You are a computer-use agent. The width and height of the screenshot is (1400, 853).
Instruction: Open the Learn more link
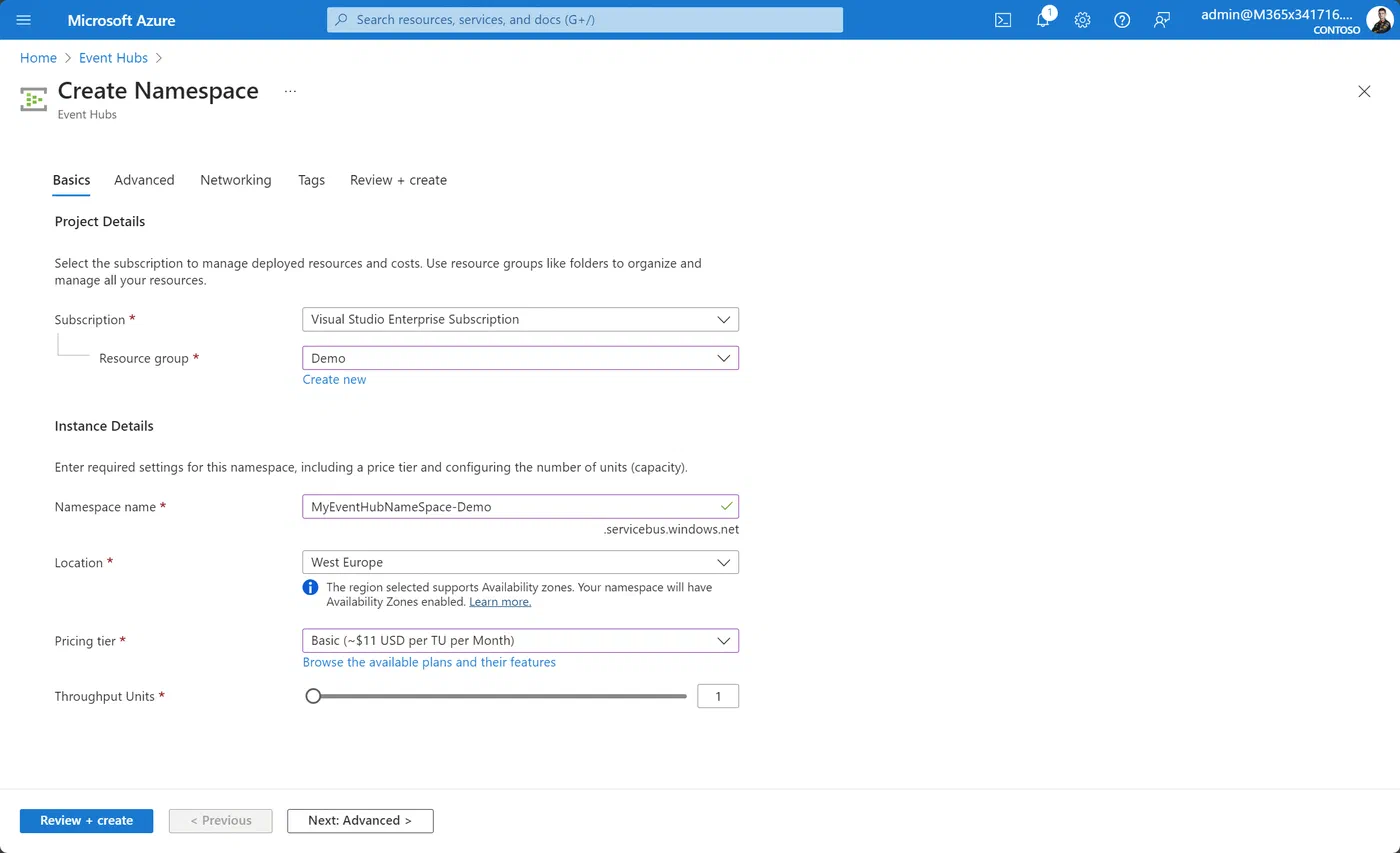tap(500, 602)
